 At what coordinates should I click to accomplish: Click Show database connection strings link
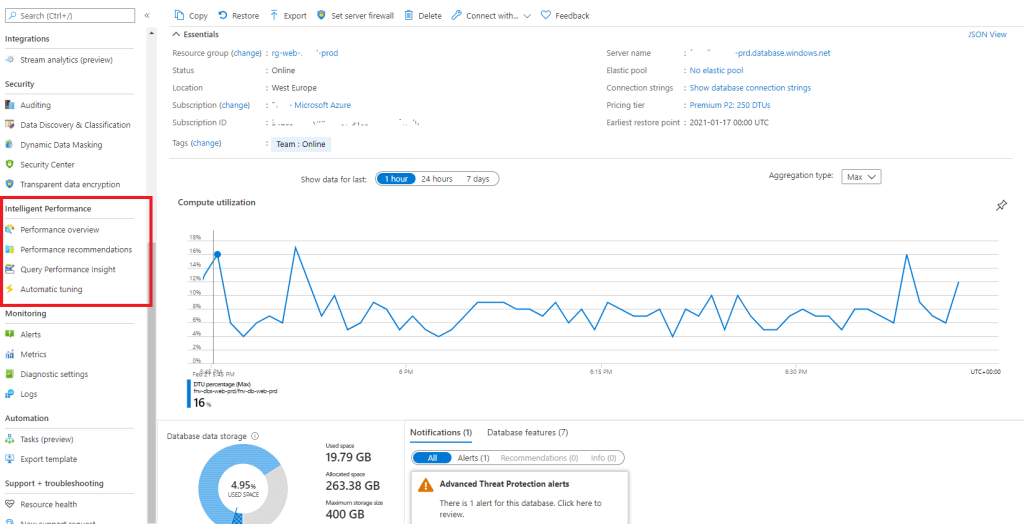[750, 88]
